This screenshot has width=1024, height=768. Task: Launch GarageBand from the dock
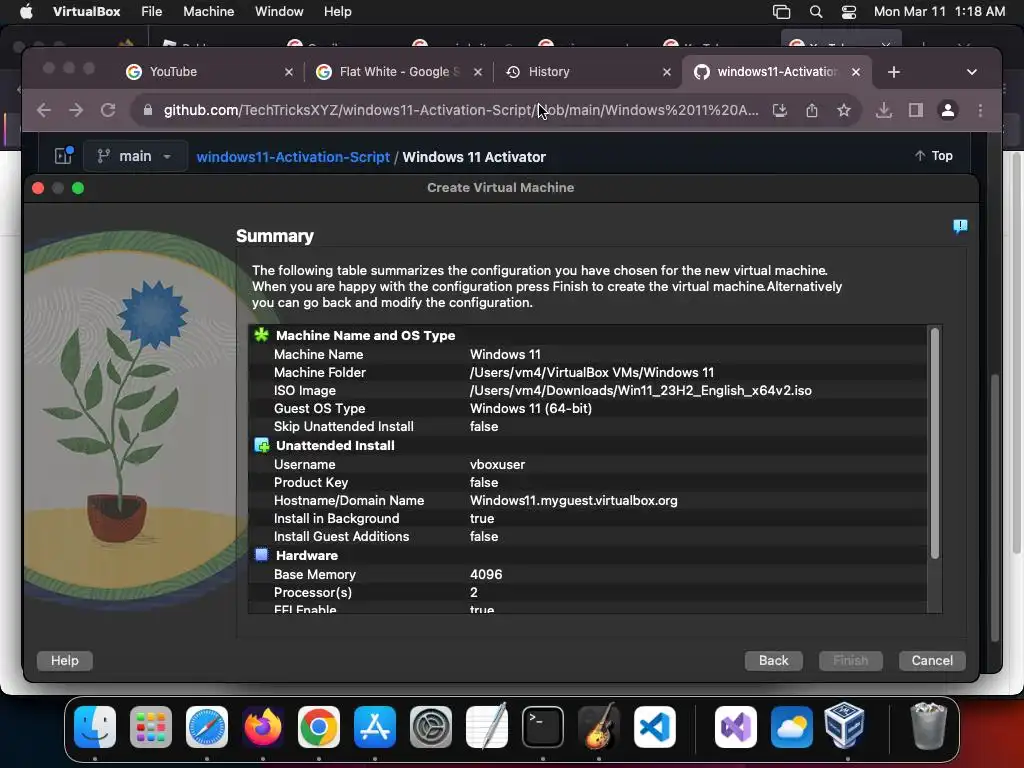point(599,727)
